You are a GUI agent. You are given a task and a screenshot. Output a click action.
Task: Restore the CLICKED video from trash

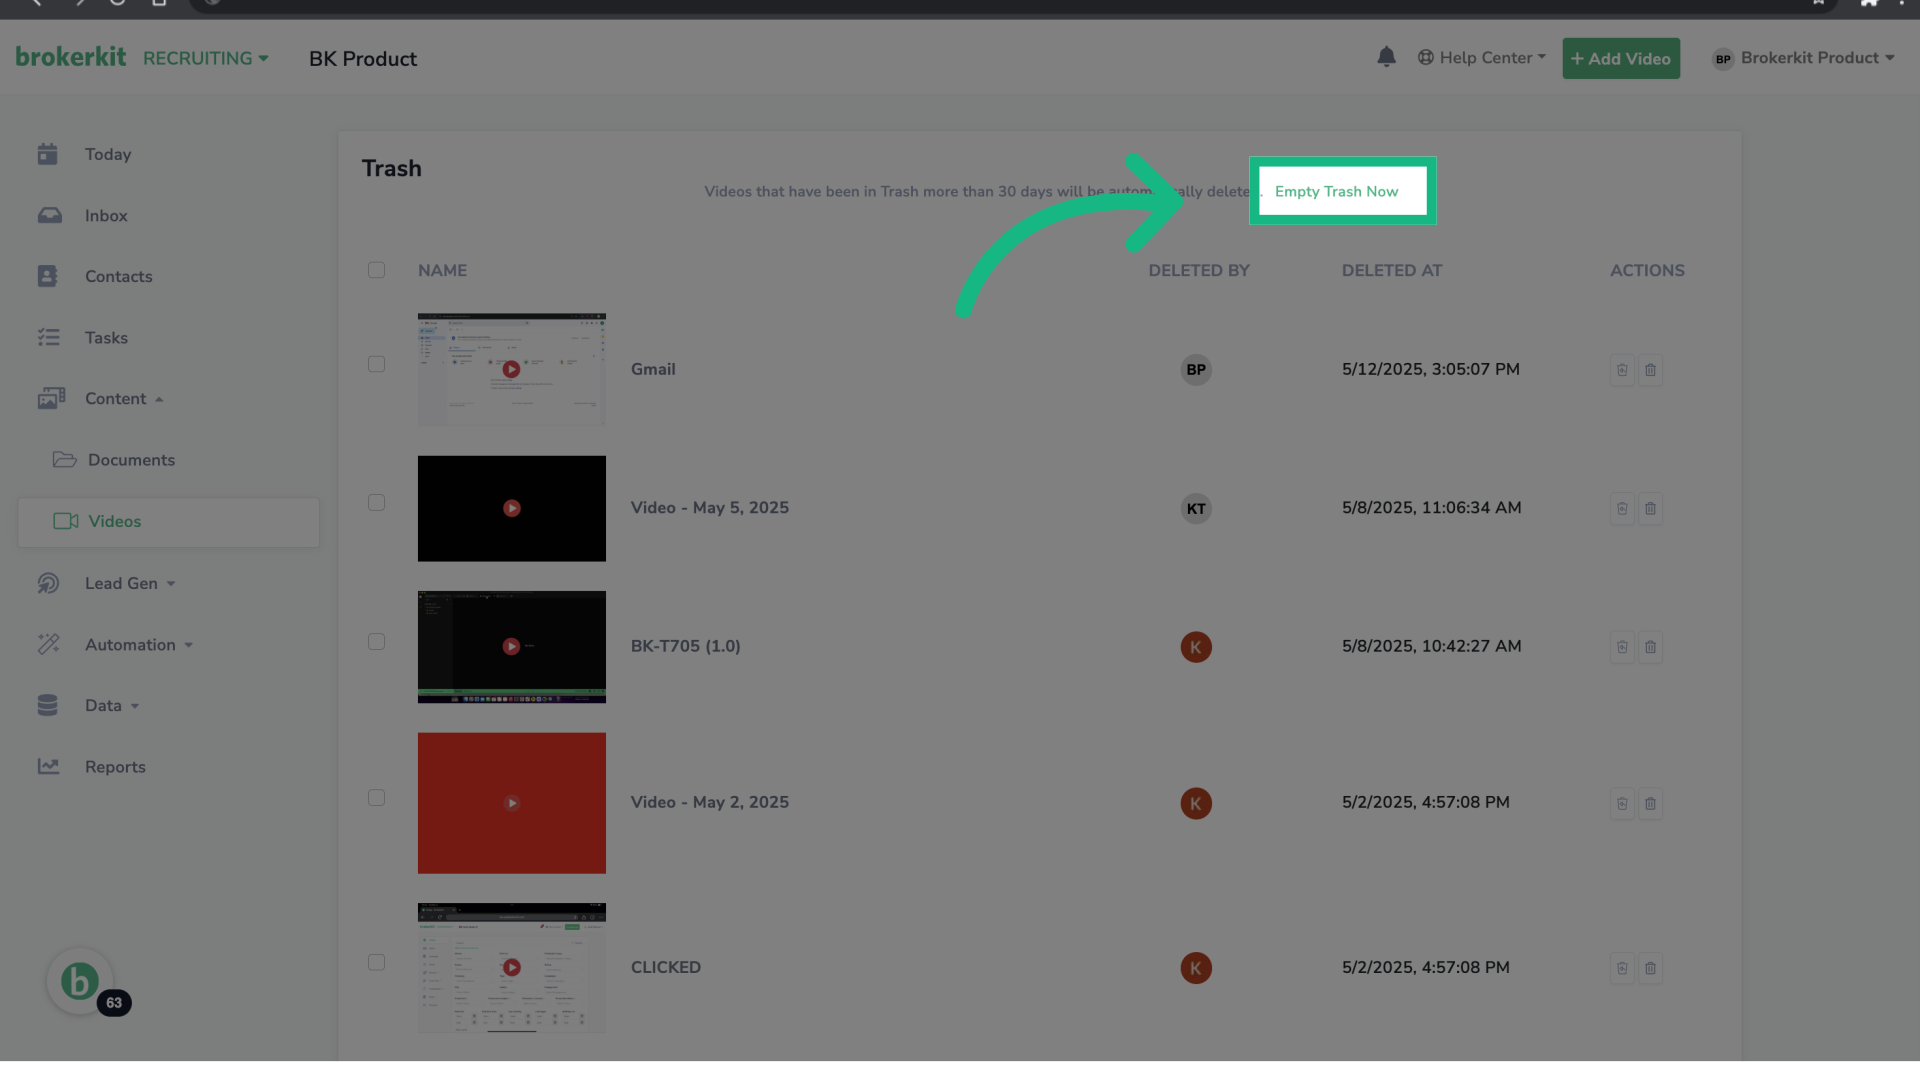click(1622, 968)
